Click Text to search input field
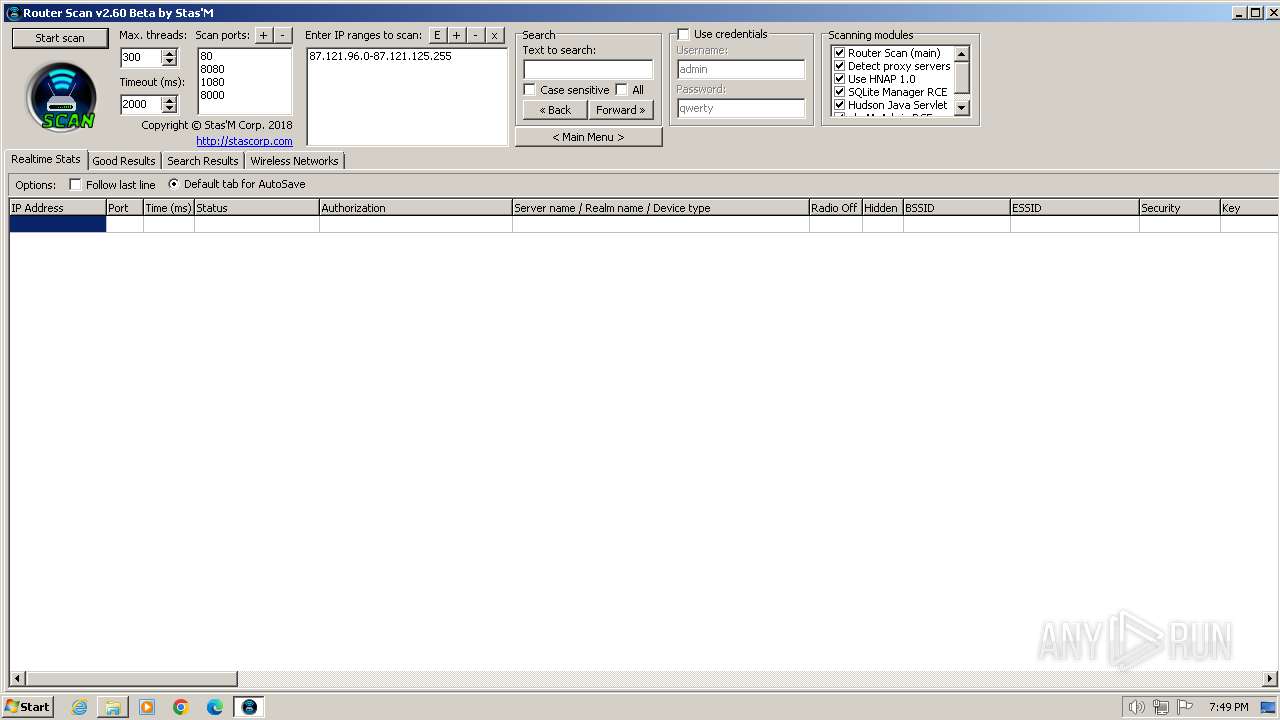The height and width of the screenshot is (720, 1280). click(588, 69)
